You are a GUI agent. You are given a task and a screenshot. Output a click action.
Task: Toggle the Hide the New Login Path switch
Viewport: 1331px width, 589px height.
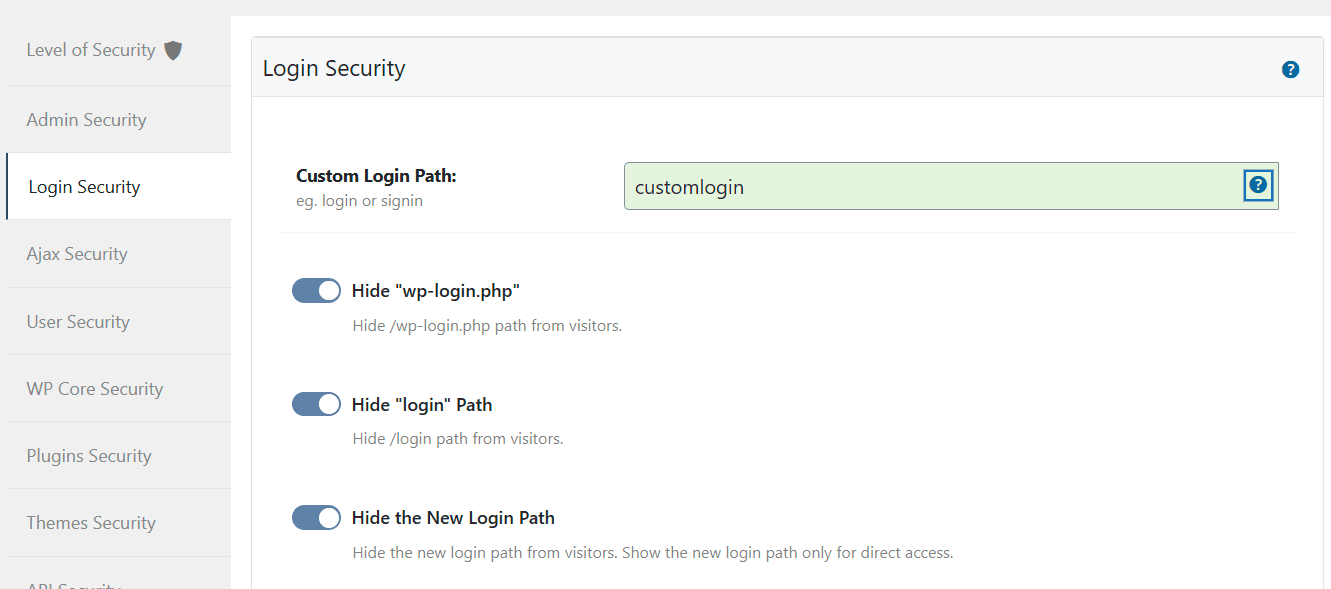pyautogui.click(x=316, y=517)
